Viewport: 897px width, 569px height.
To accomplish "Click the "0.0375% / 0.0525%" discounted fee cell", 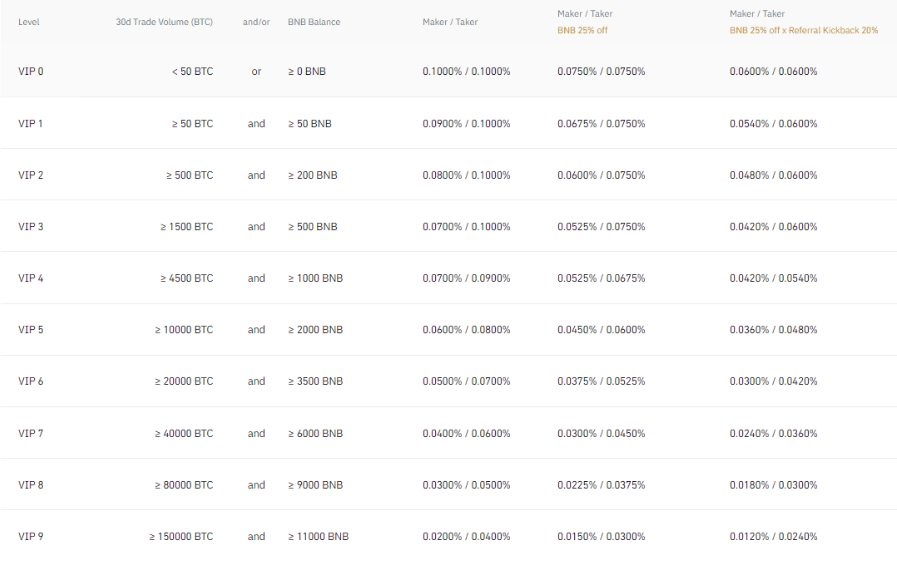I will tap(601, 382).
